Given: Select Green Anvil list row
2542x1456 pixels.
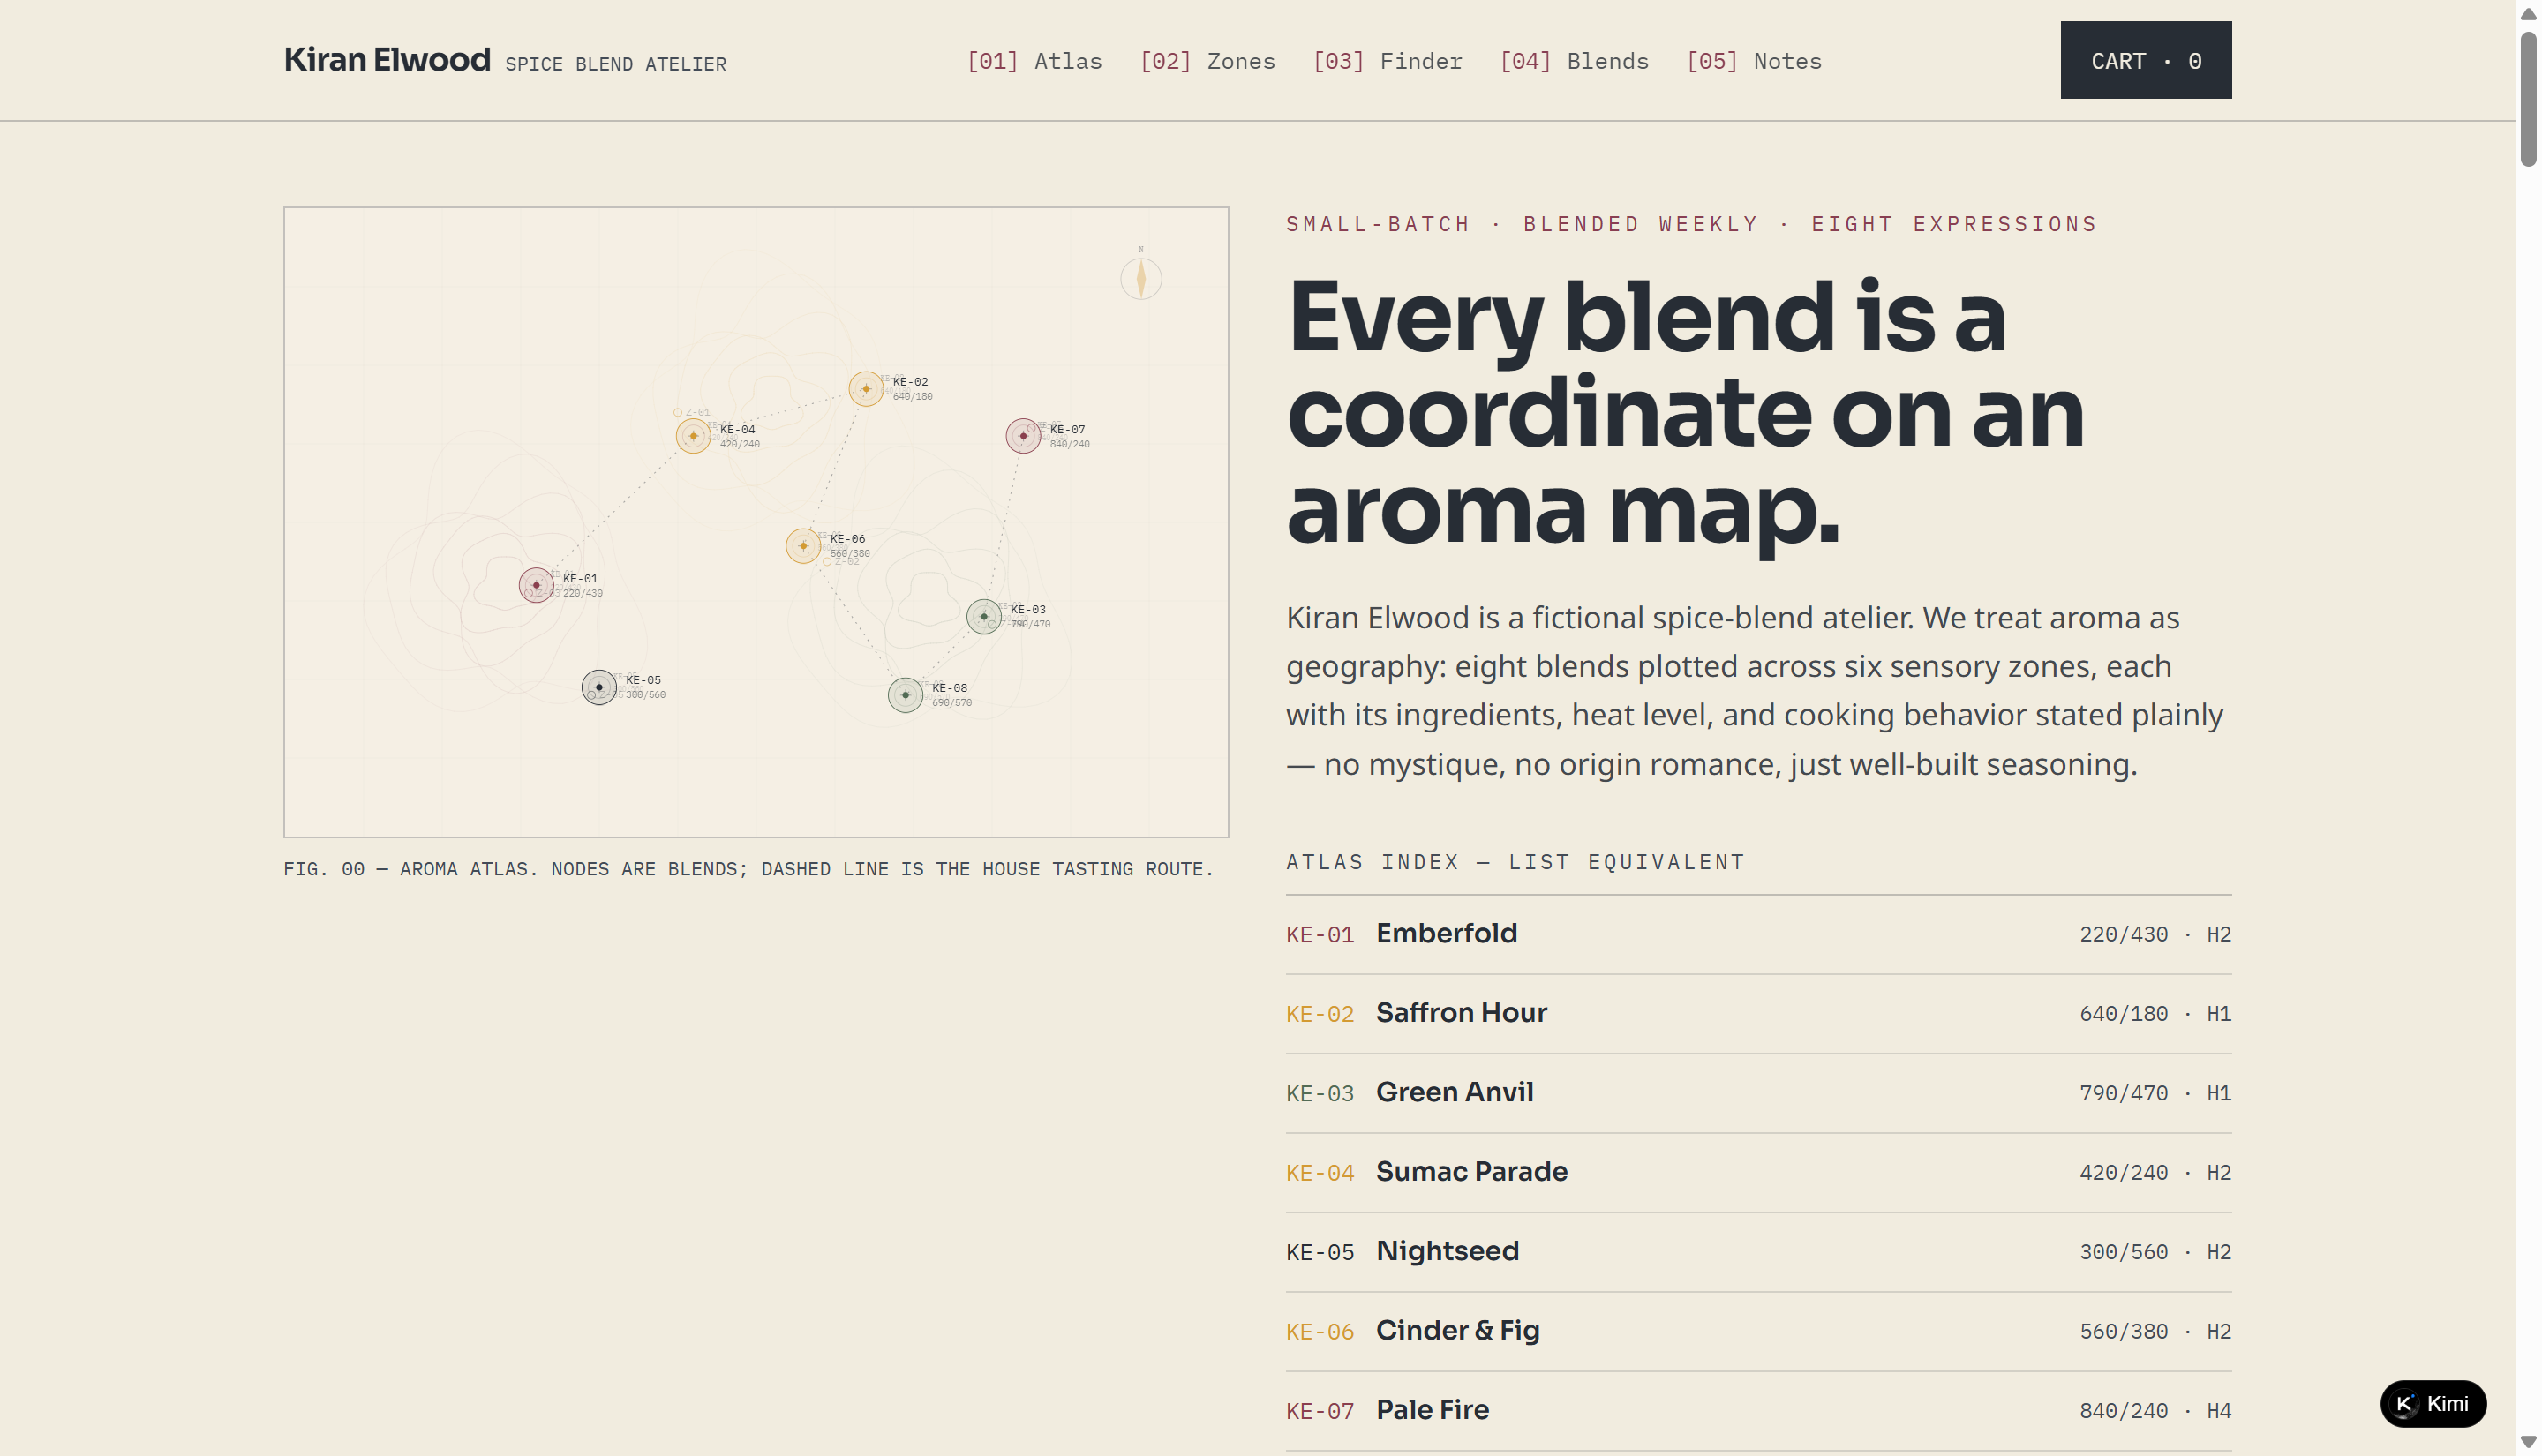Looking at the screenshot, I should click(1758, 1093).
